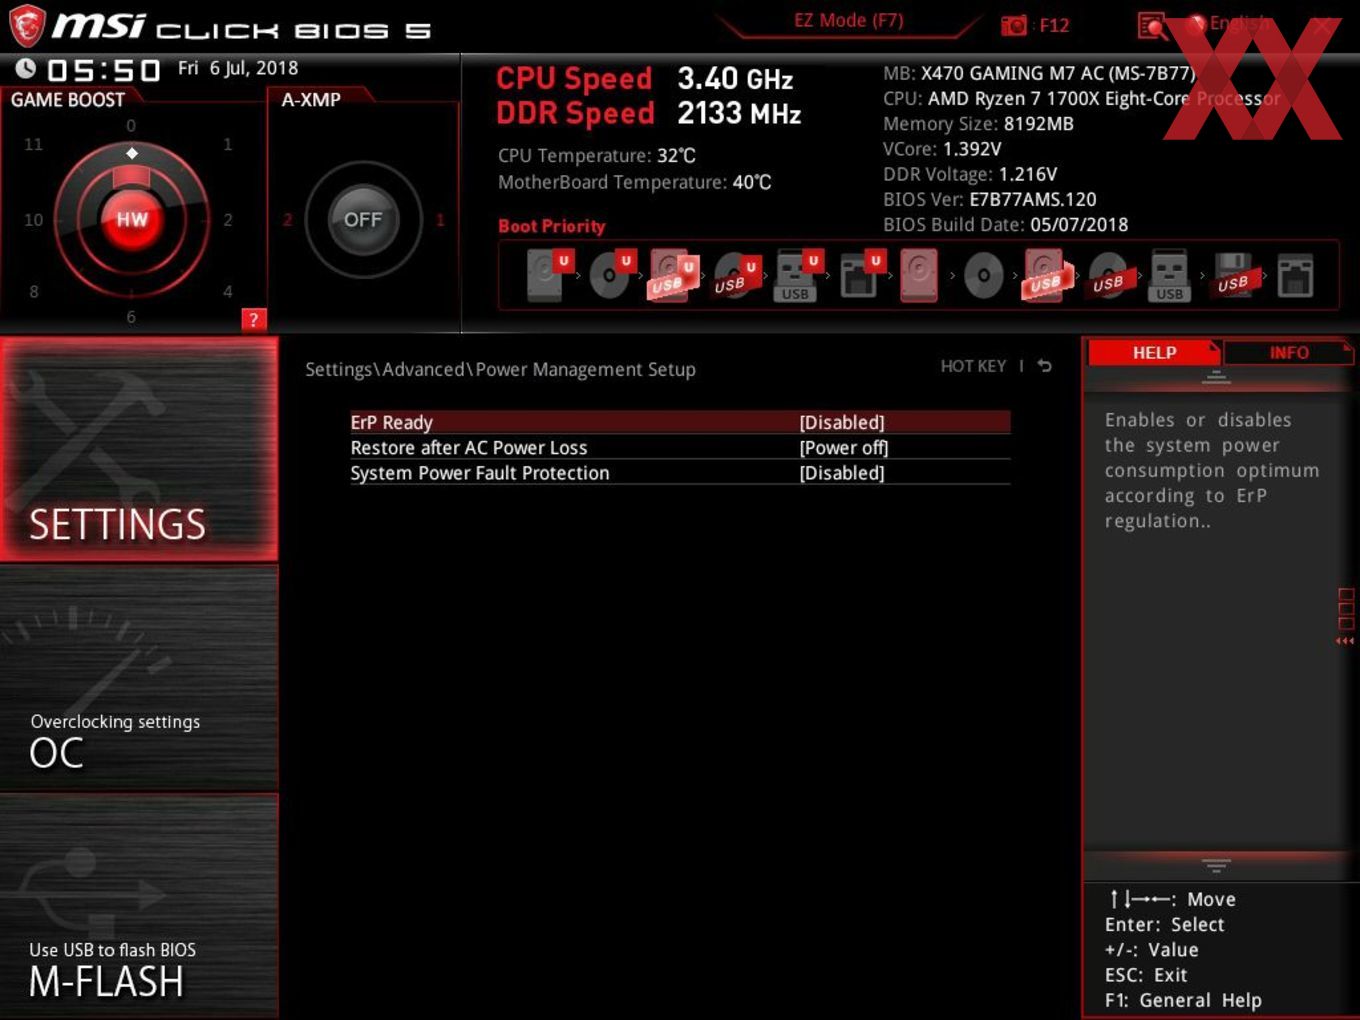The image size is (1360, 1020).
Task: Click the Memory Size: 8192MB line
Action: (978, 123)
